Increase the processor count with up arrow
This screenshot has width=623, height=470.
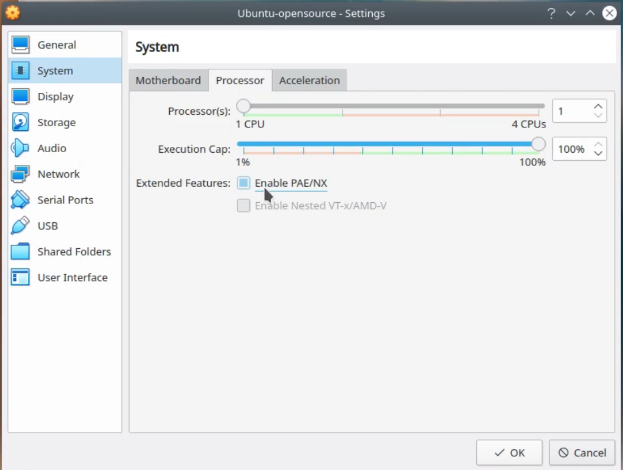click(598, 106)
